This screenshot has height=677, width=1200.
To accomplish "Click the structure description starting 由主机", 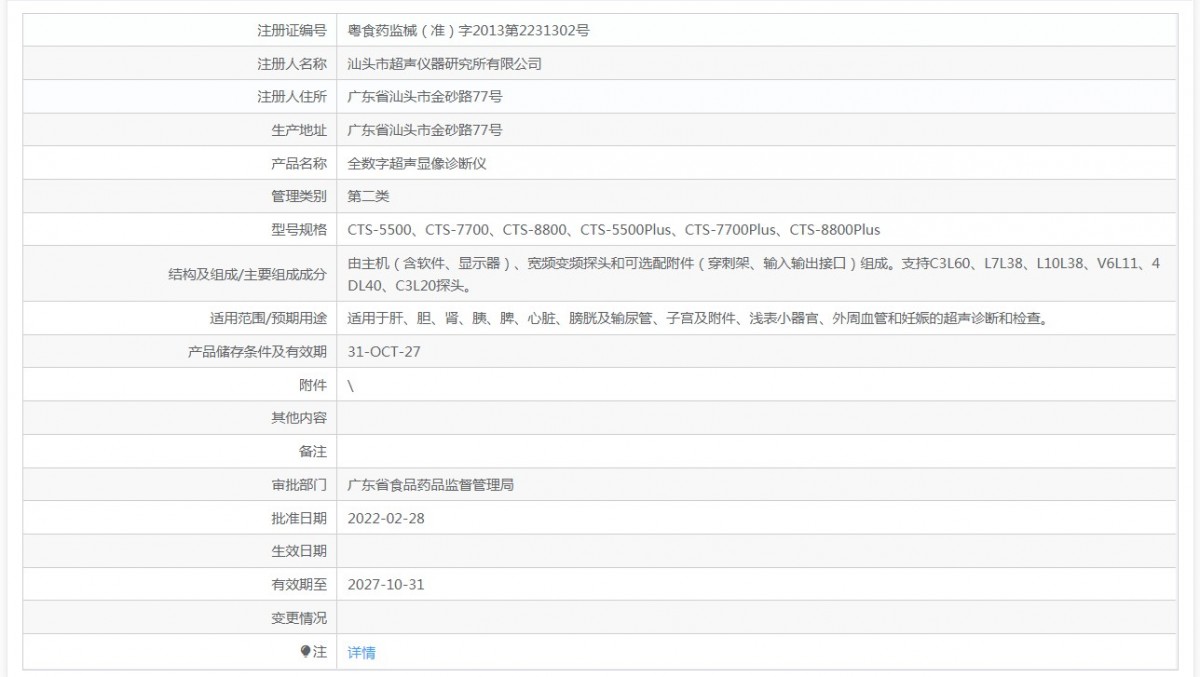I will (753, 273).
